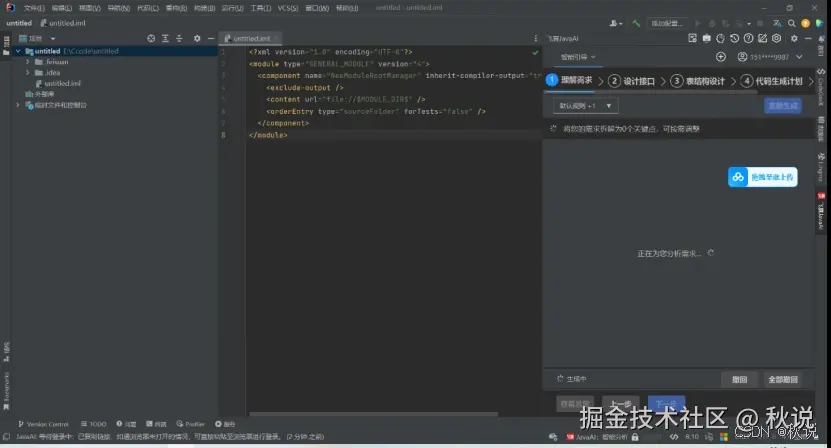Viewport: 831px width, 448px height.
Task: Click the orange update notification icon
Action: [806, 23]
